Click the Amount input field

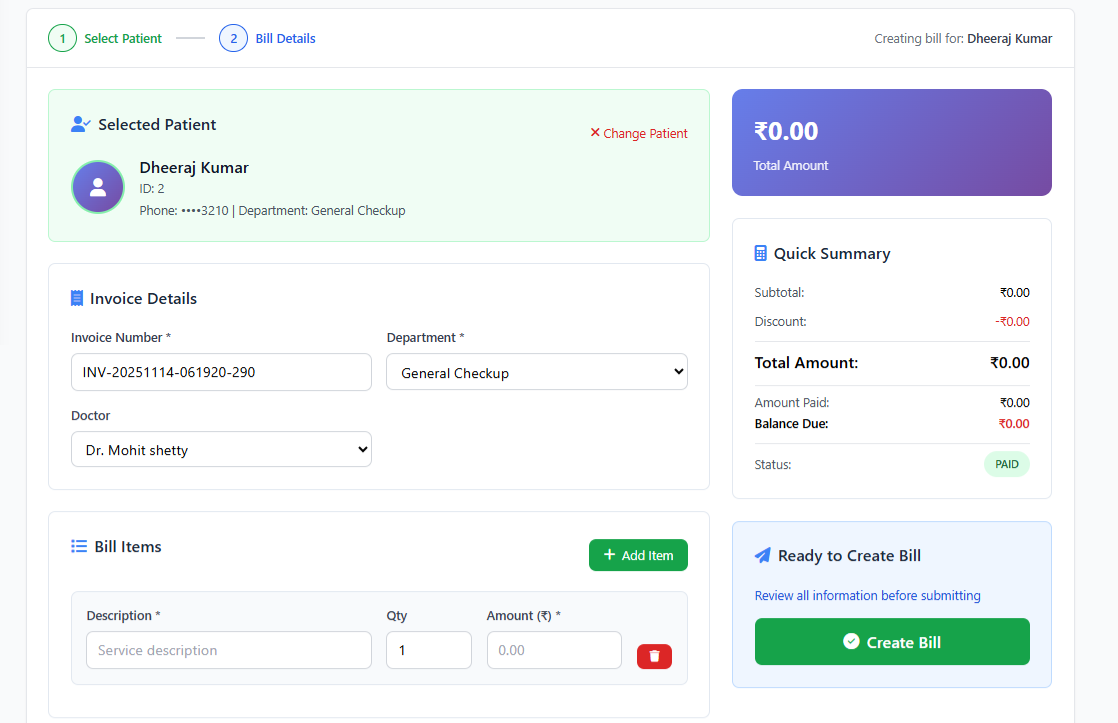(554, 650)
